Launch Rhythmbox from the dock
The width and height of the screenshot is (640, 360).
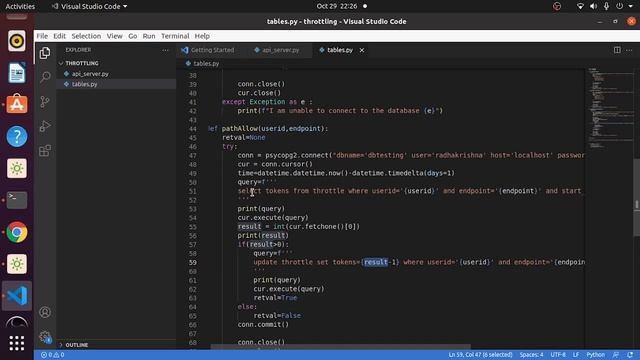(17, 41)
